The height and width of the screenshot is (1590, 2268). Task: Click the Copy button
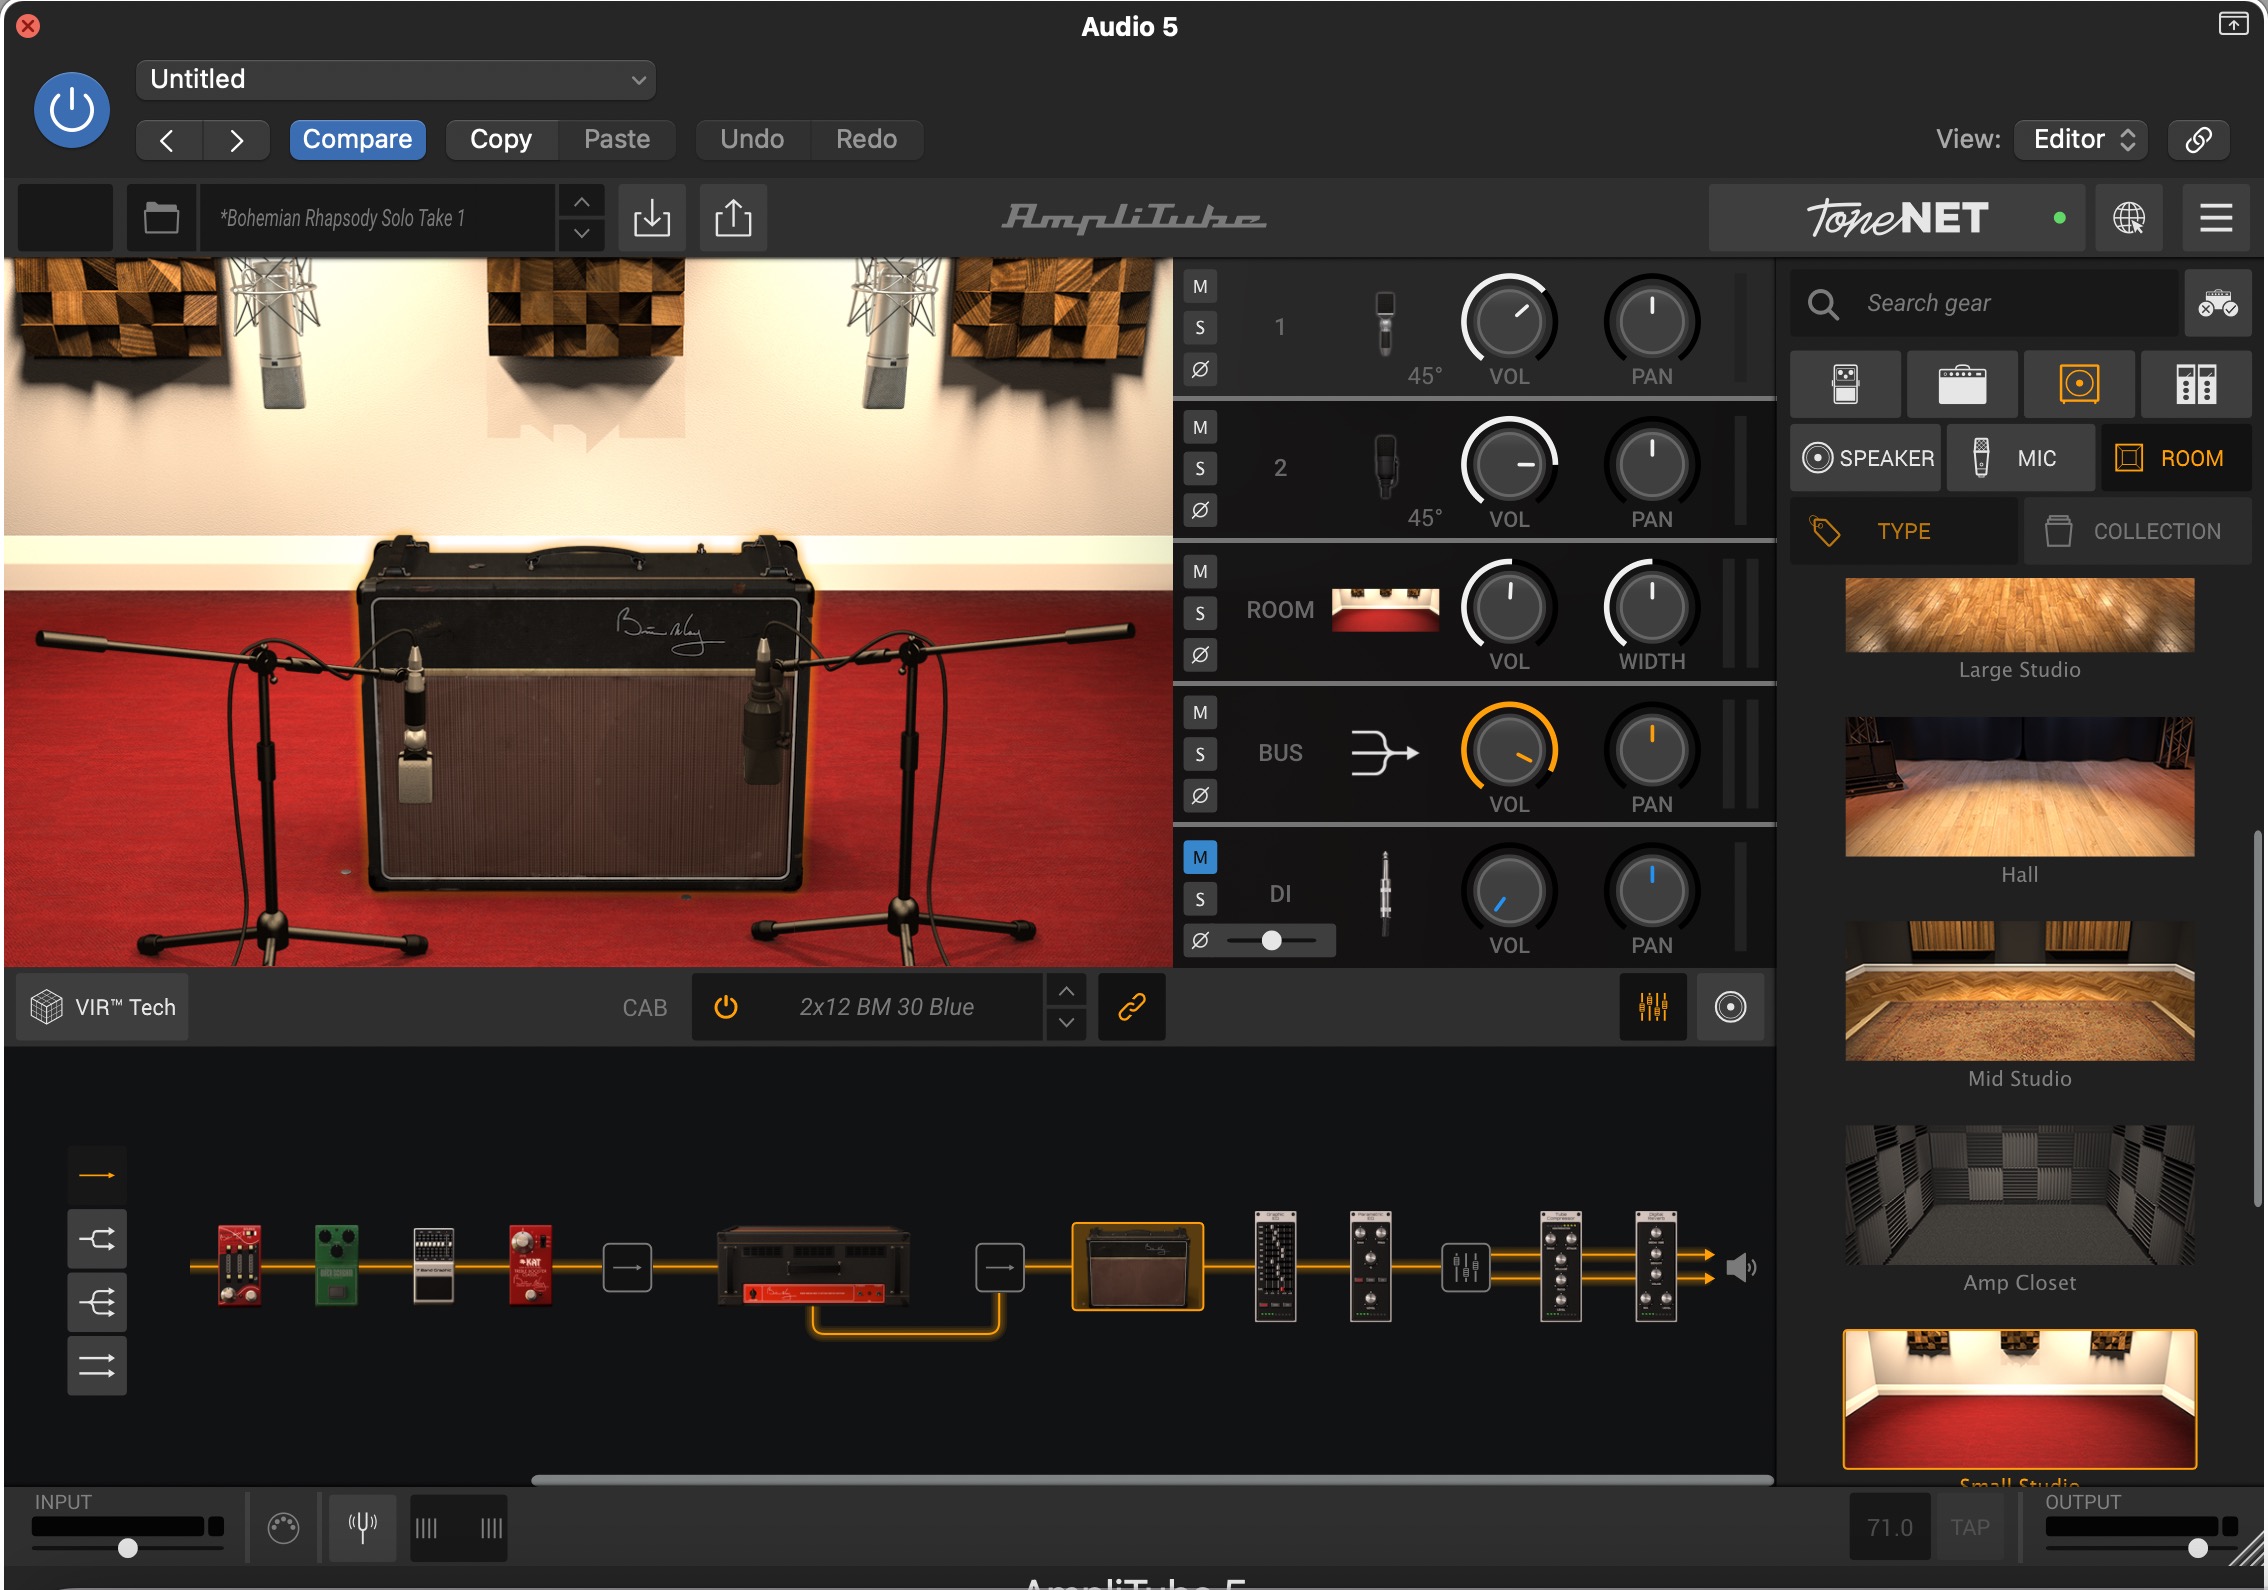[x=501, y=139]
